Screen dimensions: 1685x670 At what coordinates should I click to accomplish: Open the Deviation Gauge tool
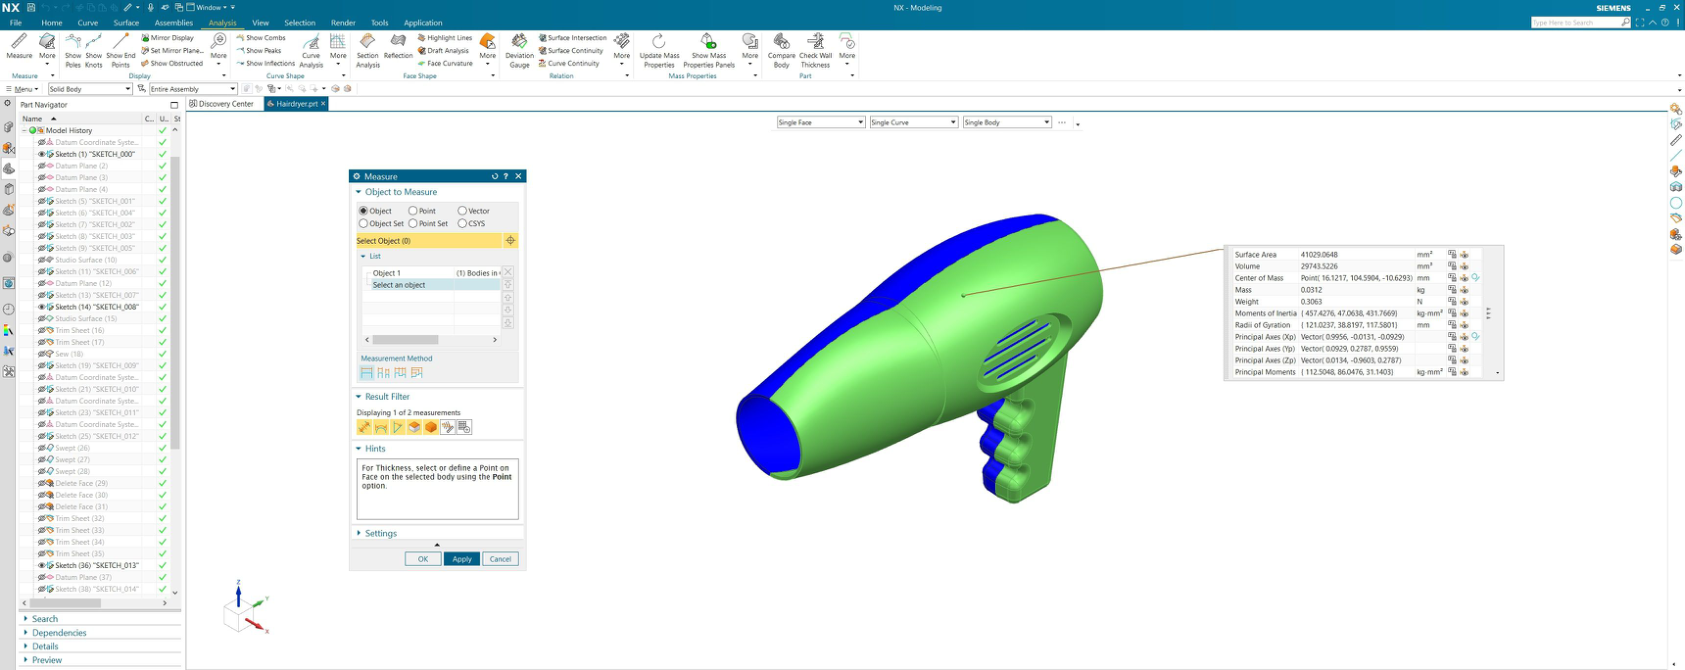click(519, 51)
